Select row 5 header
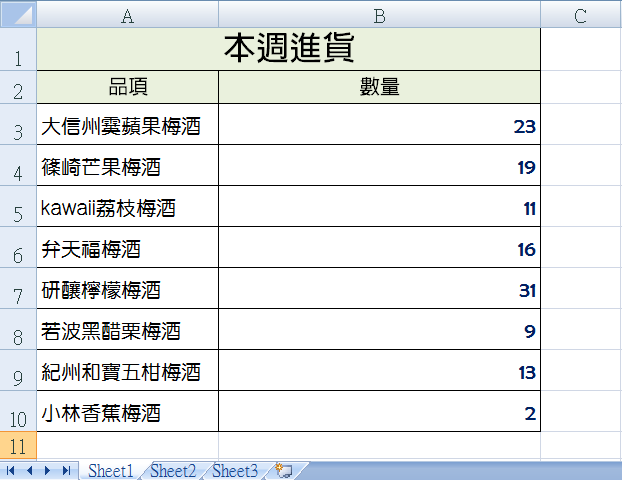The image size is (622, 480). pos(18,206)
